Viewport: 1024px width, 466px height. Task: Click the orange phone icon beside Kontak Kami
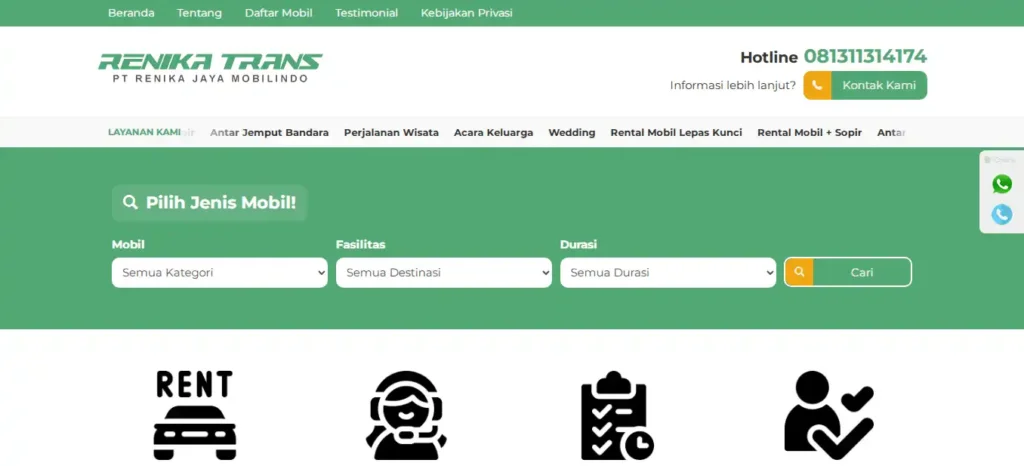click(x=817, y=85)
